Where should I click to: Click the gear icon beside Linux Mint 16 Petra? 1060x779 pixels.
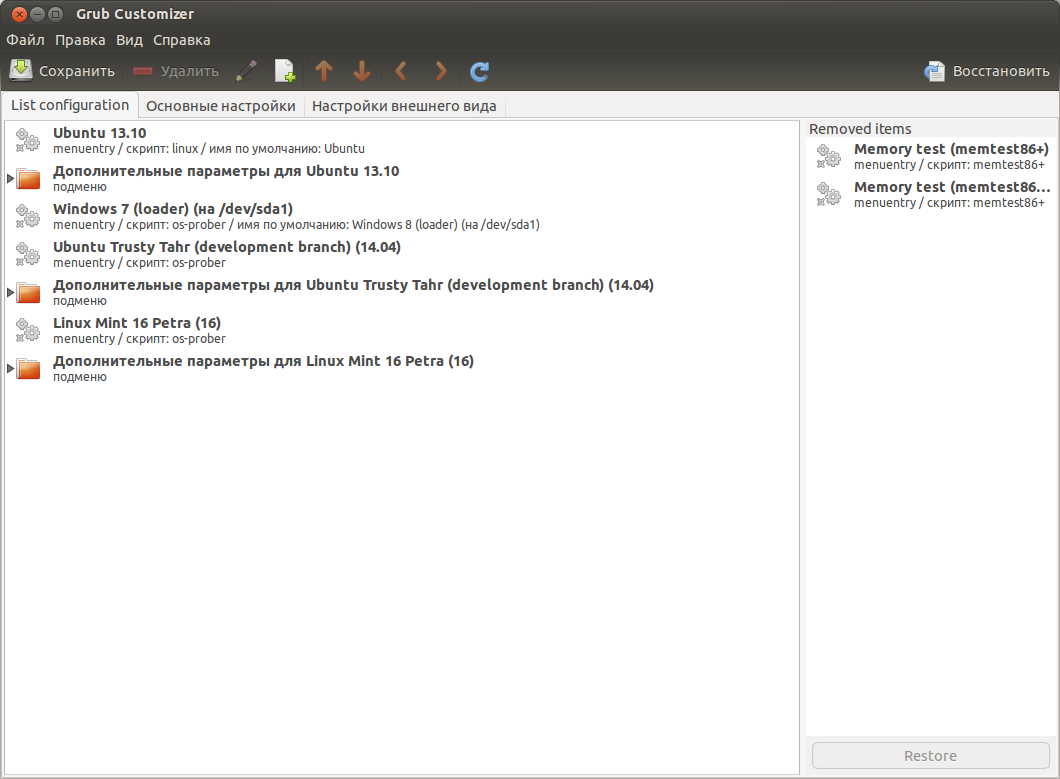pos(28,330)
